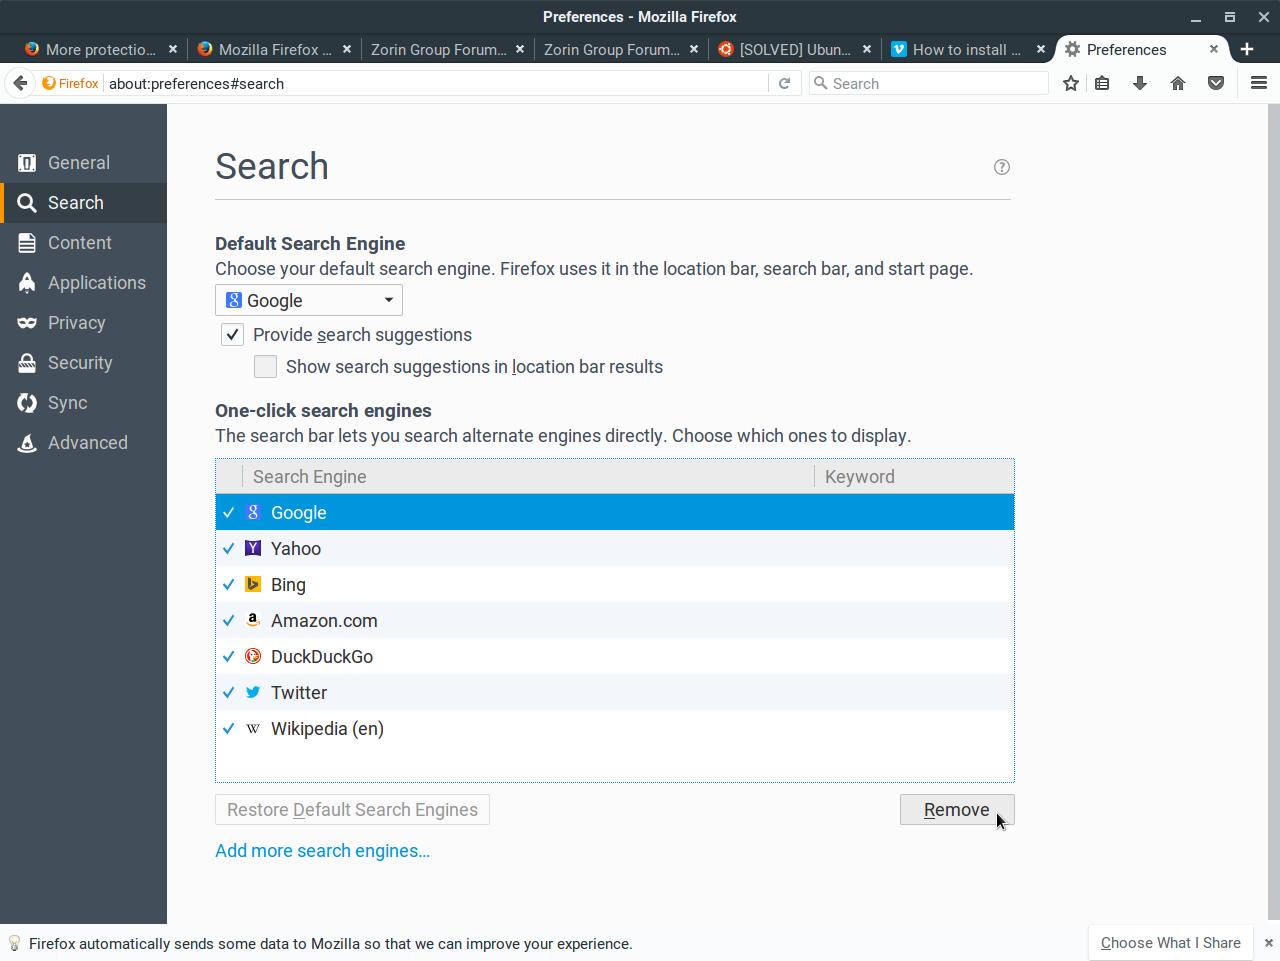The width and height of the screenshot is (1280, 961).
Task: Open the Privacy preferences section
Action: coord(76,323)
